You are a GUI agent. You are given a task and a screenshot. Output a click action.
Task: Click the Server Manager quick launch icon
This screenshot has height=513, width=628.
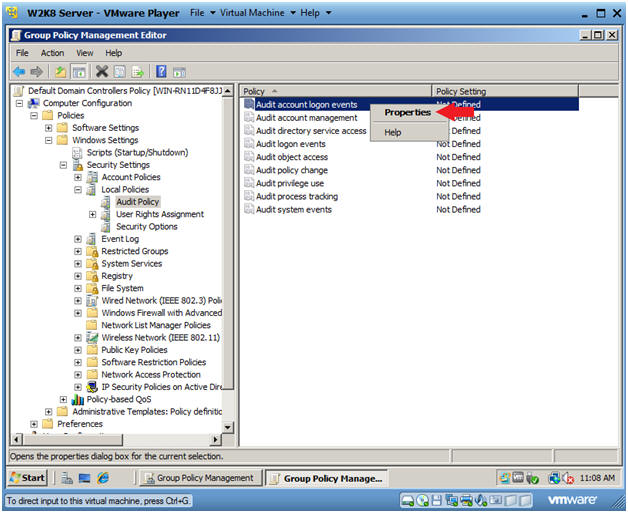pyautogui.click(x=67, y=478)
